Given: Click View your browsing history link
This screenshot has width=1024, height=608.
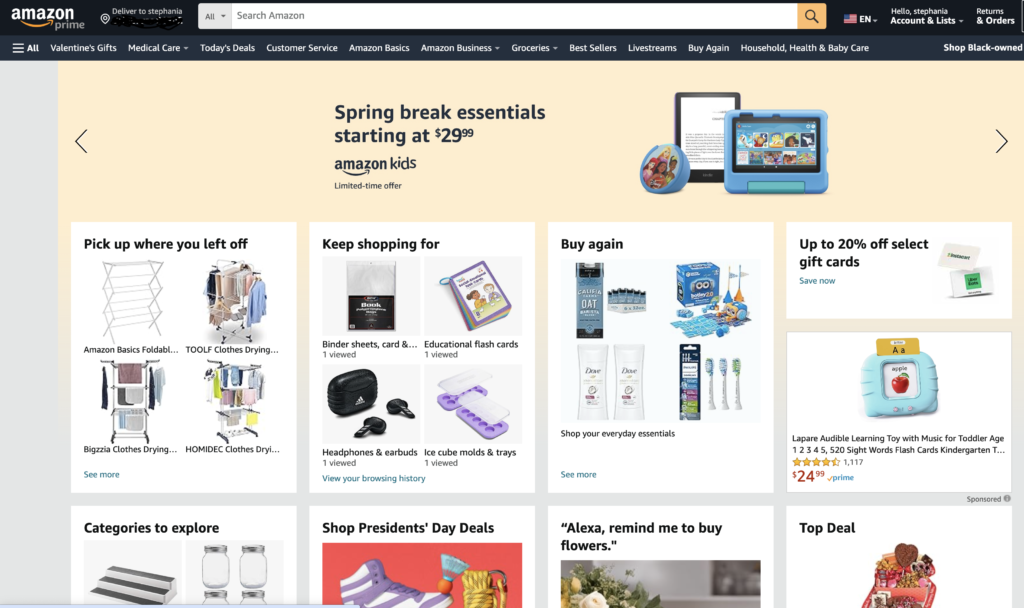Looking at the screenshot, I should pyautogui.click(x=374, y=478).
